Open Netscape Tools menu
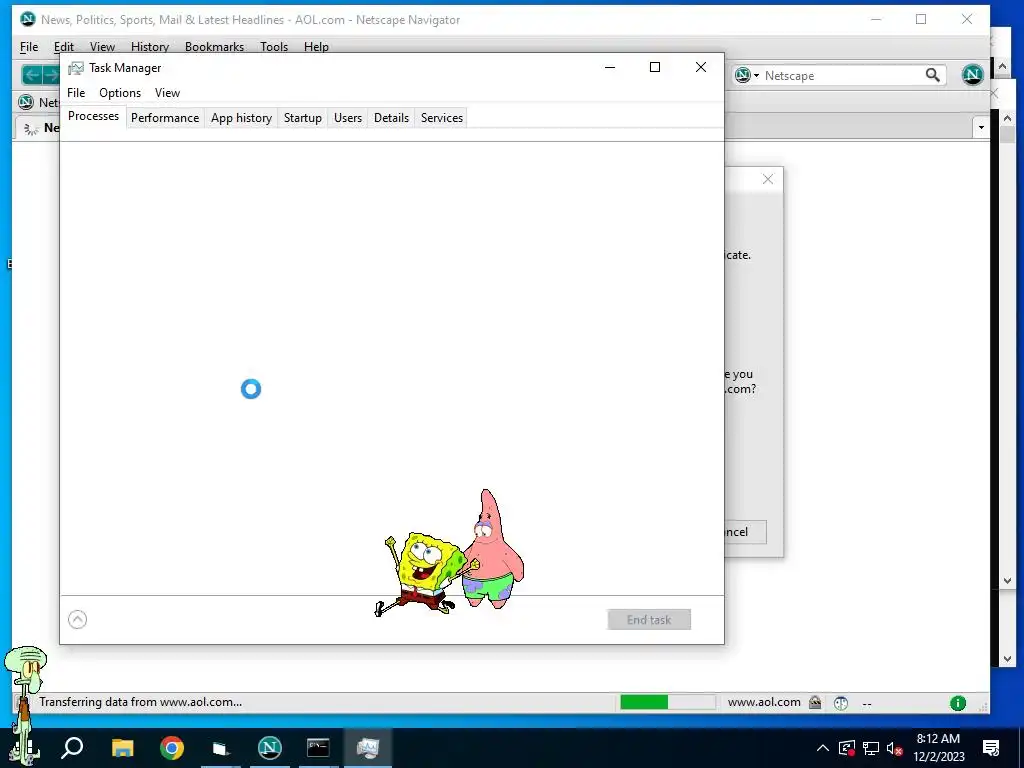The image size is (1024, 768). 274,46
